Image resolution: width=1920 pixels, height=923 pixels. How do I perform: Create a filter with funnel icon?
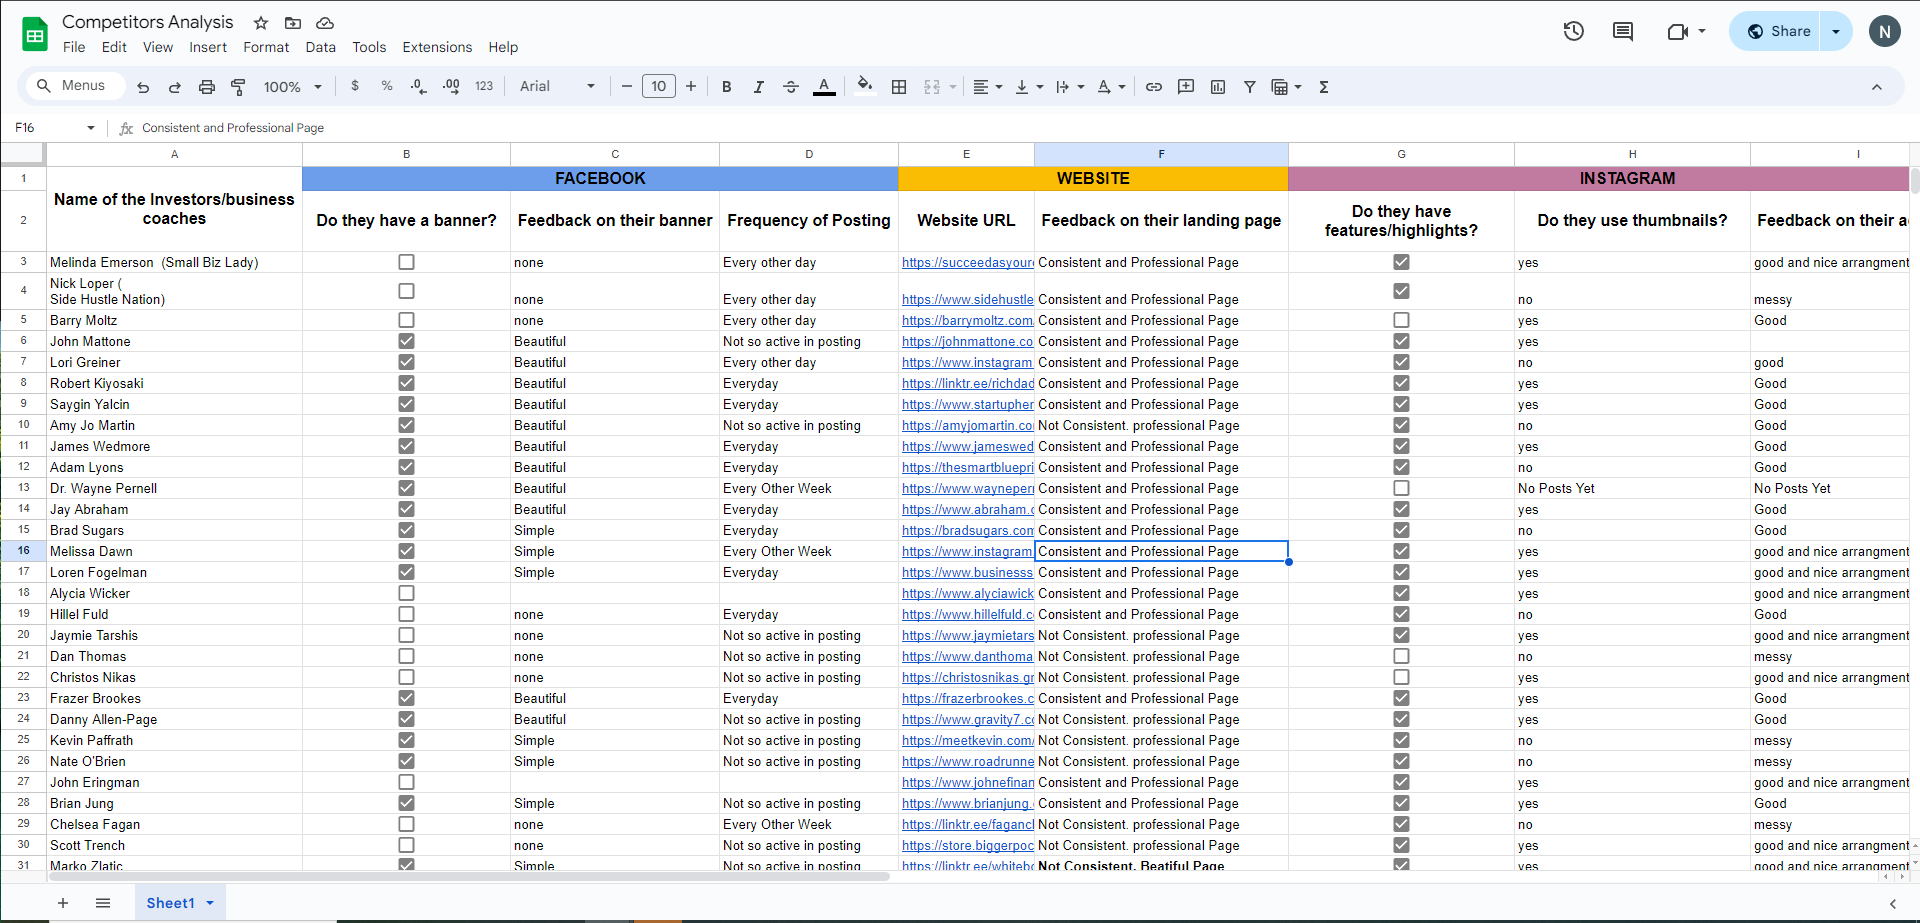click(1249, 87)
